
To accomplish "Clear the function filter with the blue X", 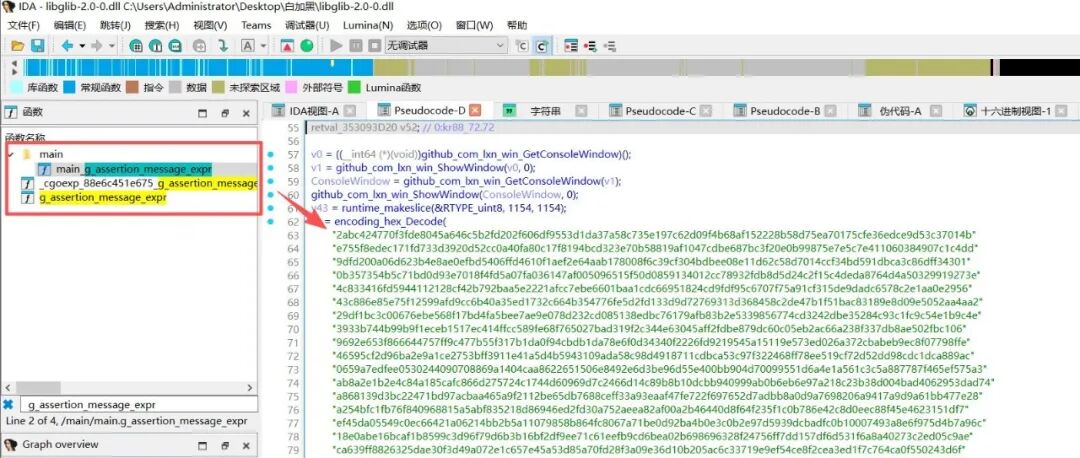I will (x=8, y=405).
